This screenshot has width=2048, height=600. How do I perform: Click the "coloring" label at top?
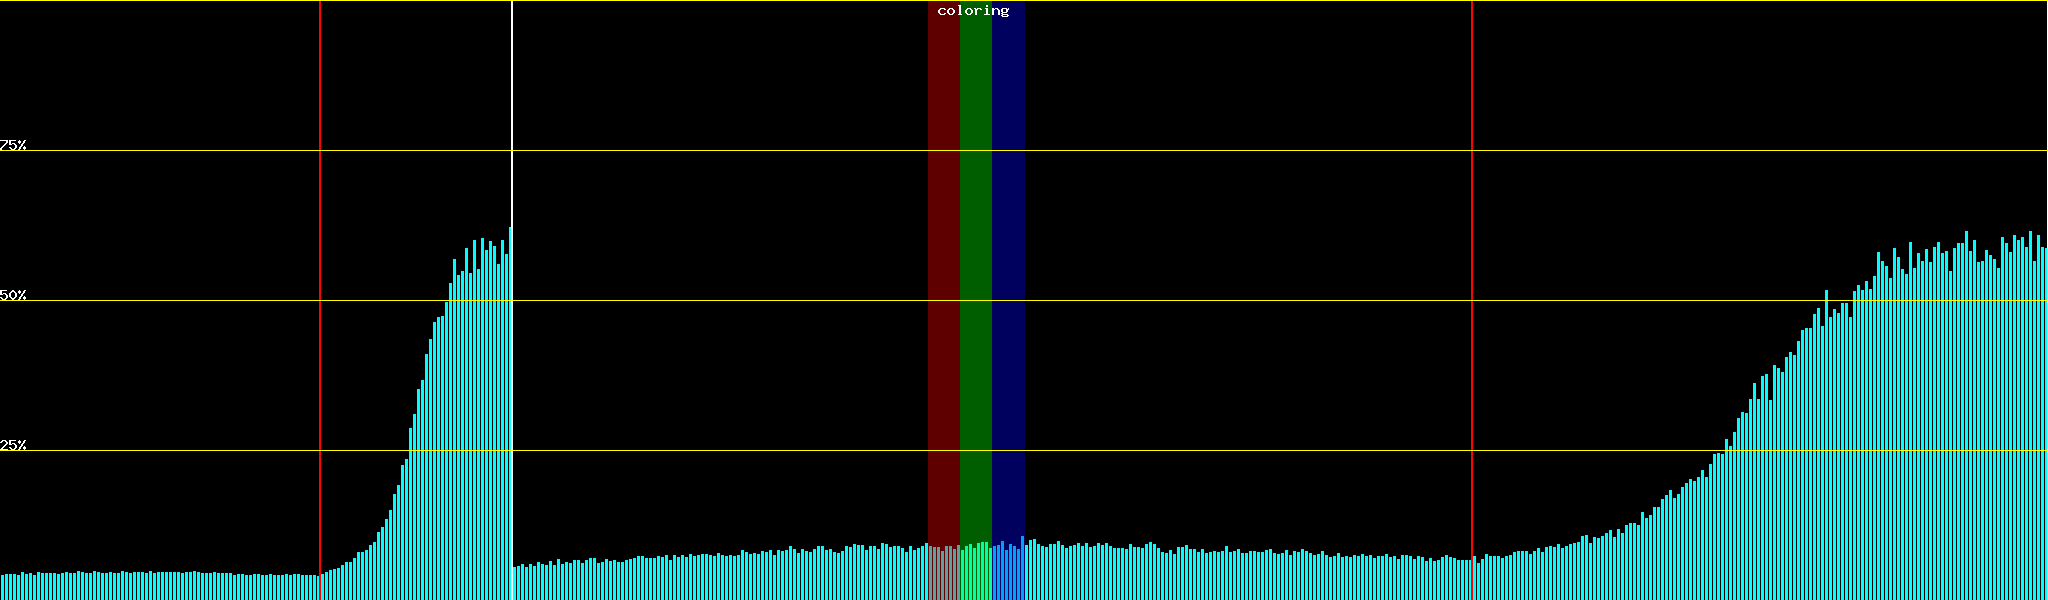973,11
